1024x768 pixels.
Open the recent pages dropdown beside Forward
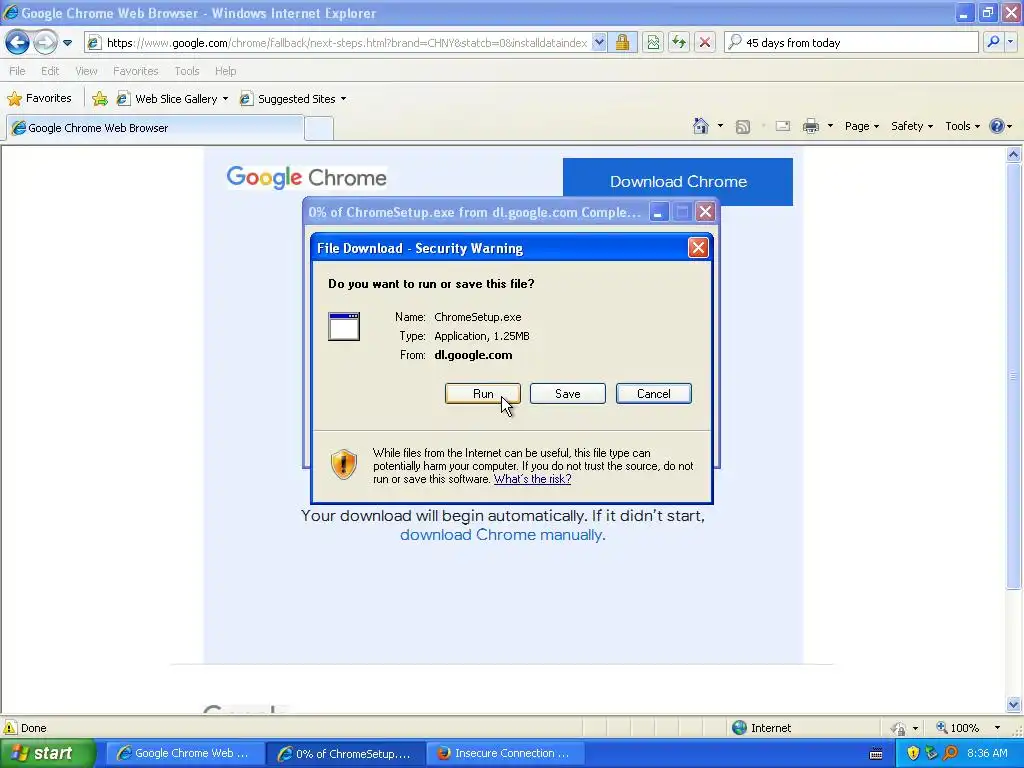click(x=67, y=43)
